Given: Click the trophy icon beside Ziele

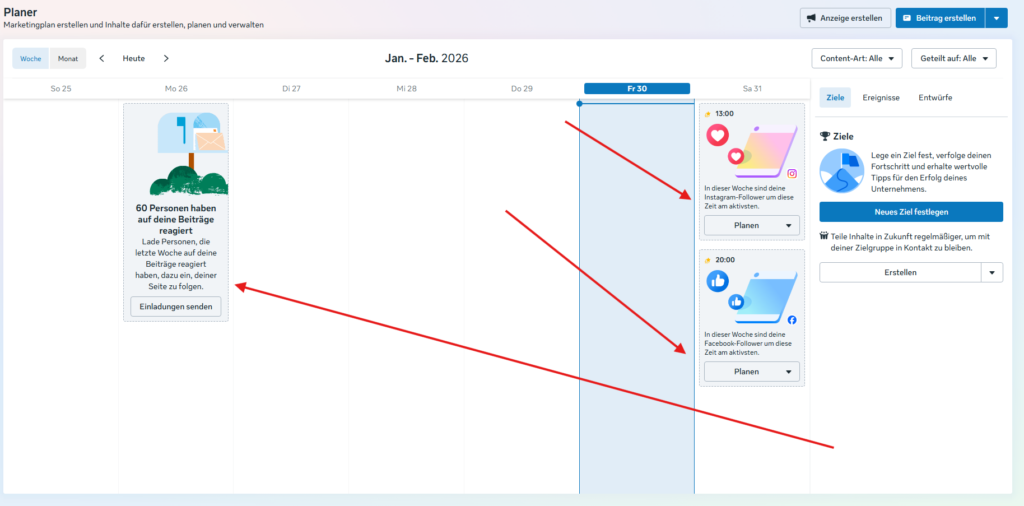Looking at the screenshot, I should pyautogui.click(x=825, y=136).
